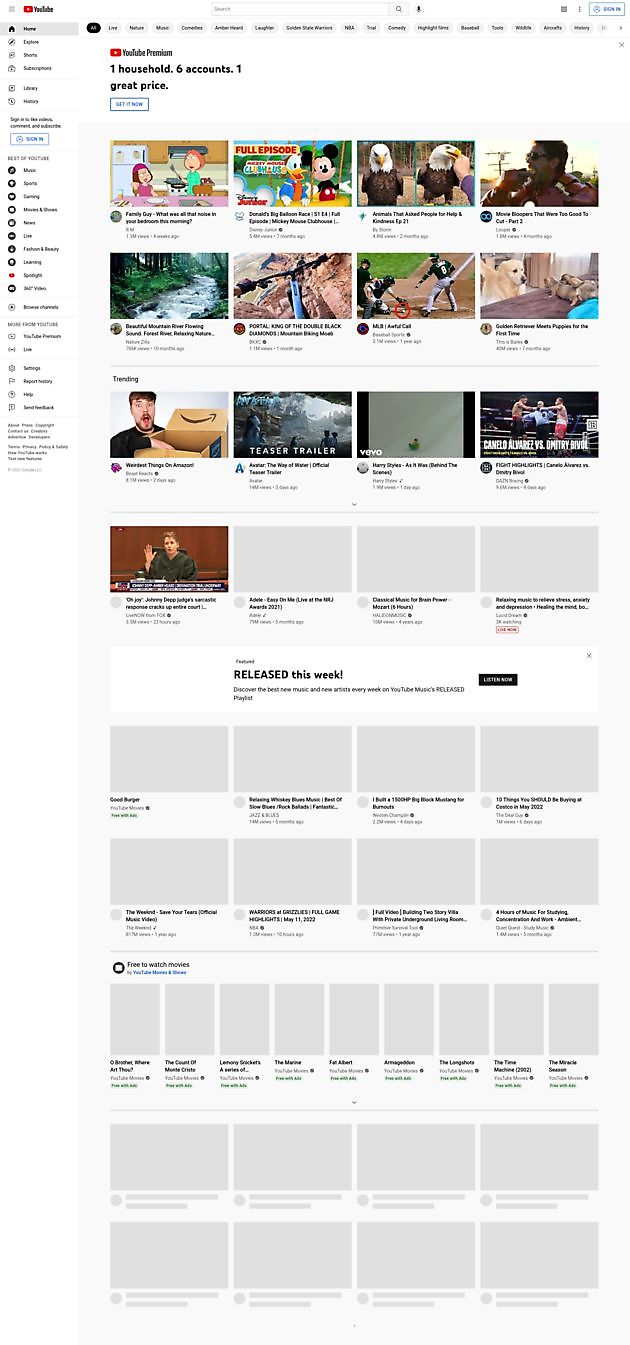This screenshot has height=1345, width=630.
Task: Open Gaming under Best of YouTube
Action: pyautogui.click(x=39, y=197)
